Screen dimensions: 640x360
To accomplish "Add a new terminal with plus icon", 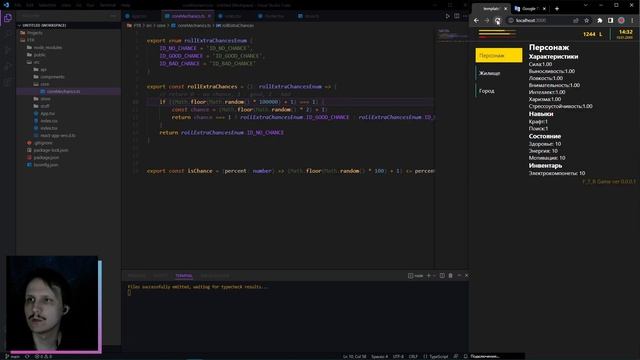I will tap(429, 276).
